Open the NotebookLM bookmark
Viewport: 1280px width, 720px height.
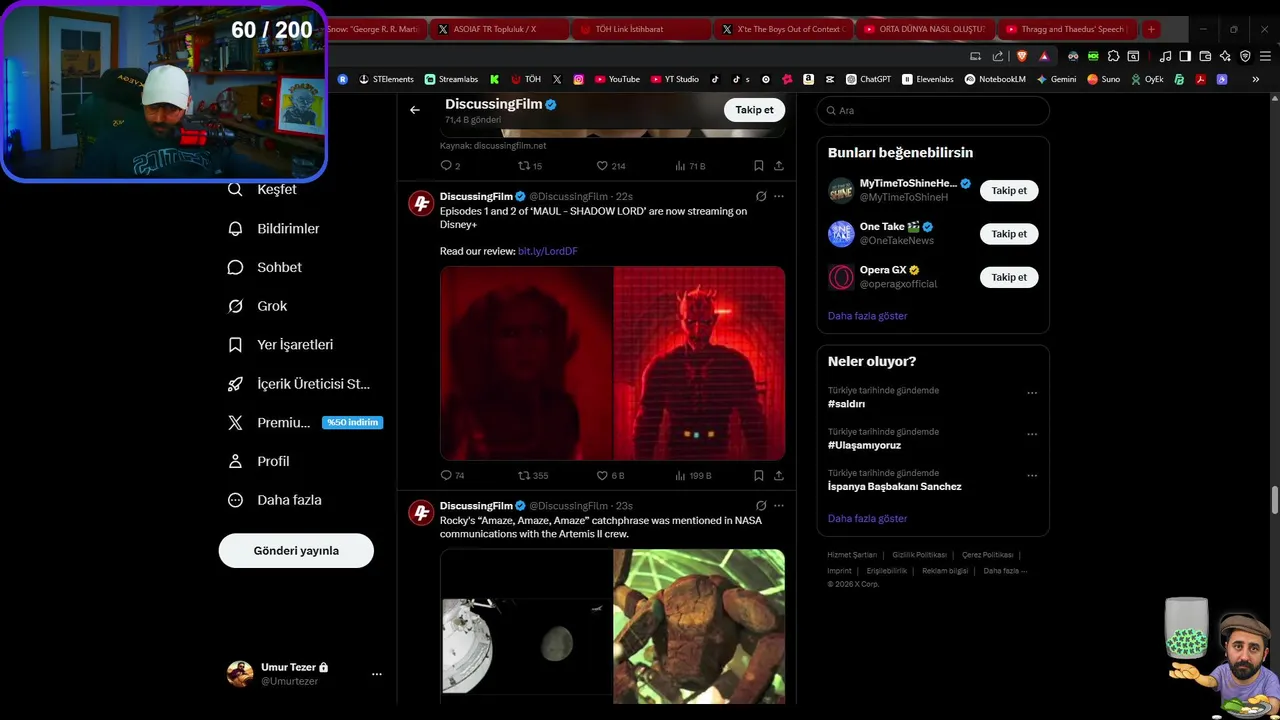pyautogui.click(x=995, y=79)
